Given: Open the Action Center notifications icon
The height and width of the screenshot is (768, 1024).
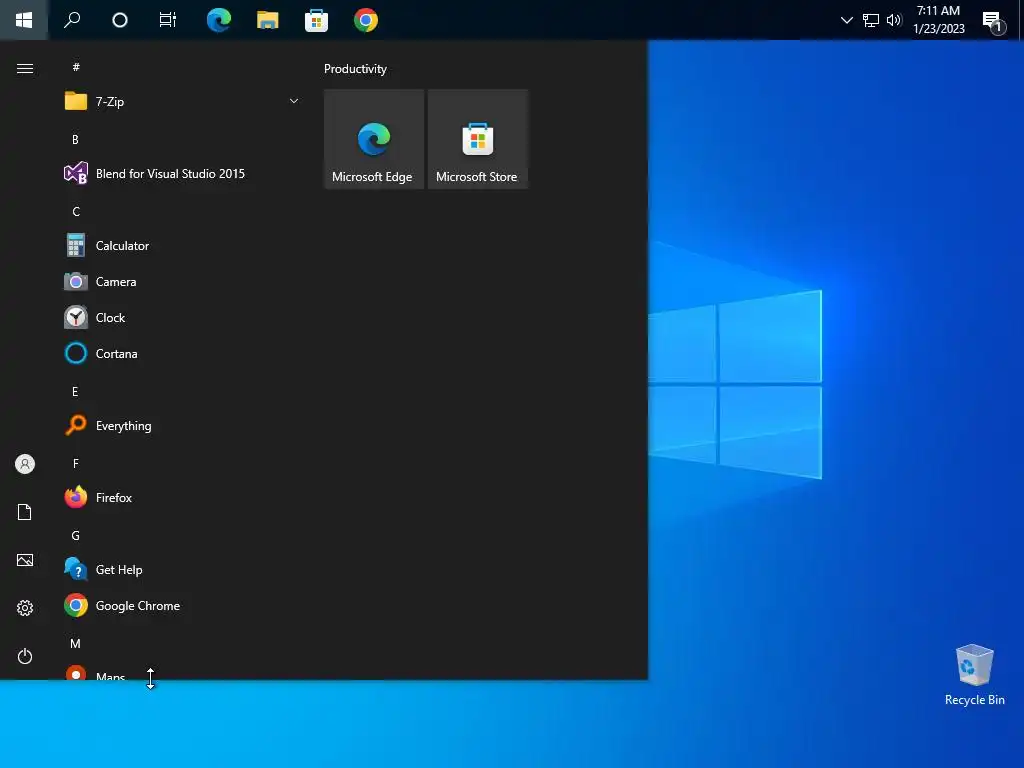Looking at the screenshot, I should [x=993, y=21].
